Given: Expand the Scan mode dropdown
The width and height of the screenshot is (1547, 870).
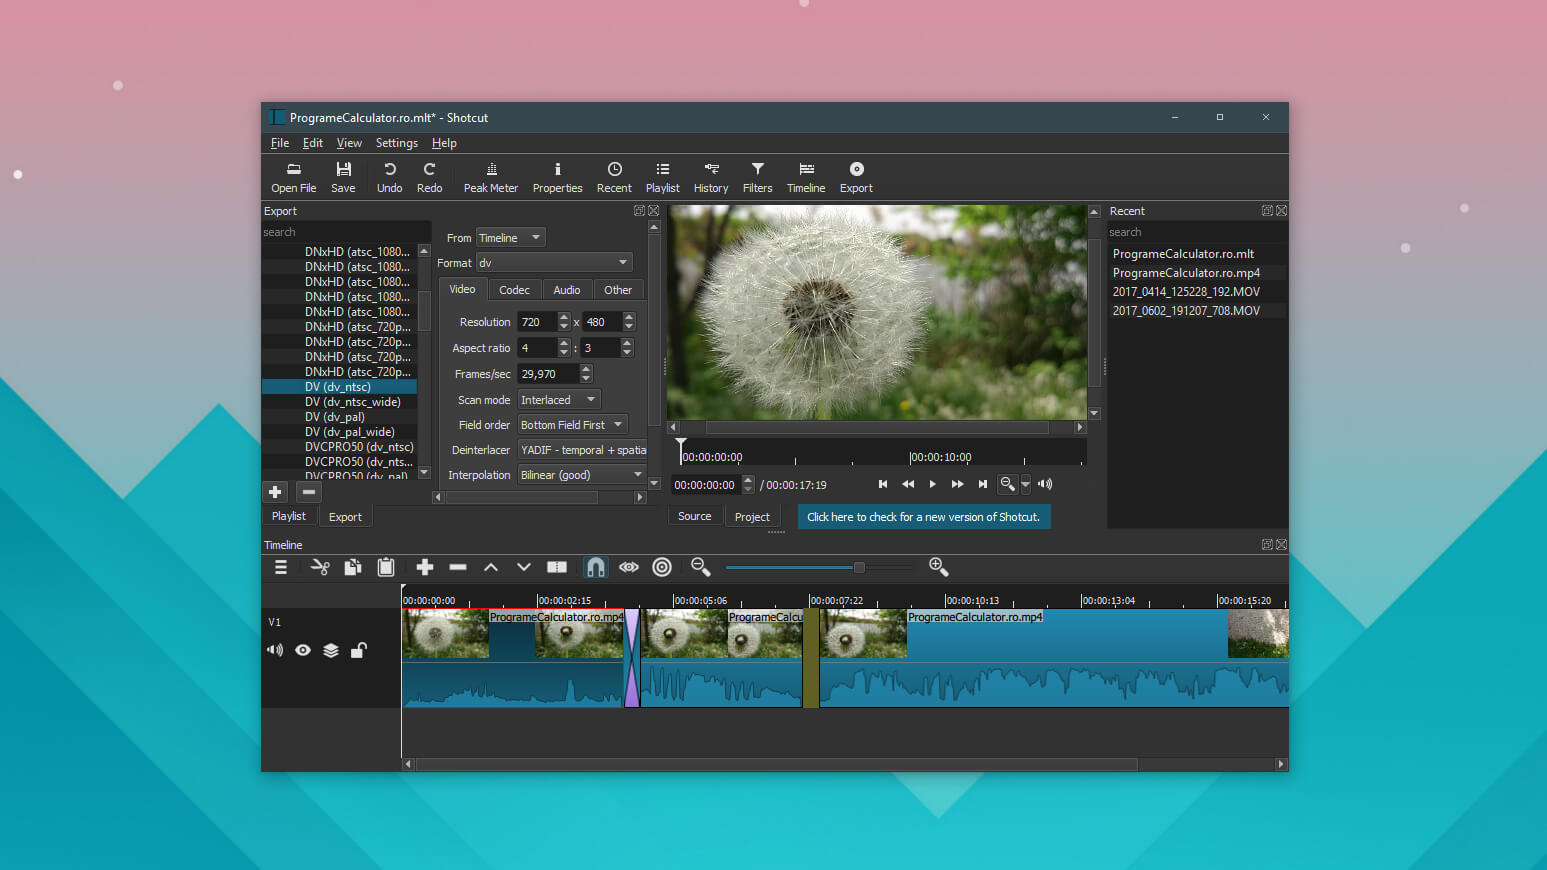Looking at the screenshot, I should tap(558, 400).
